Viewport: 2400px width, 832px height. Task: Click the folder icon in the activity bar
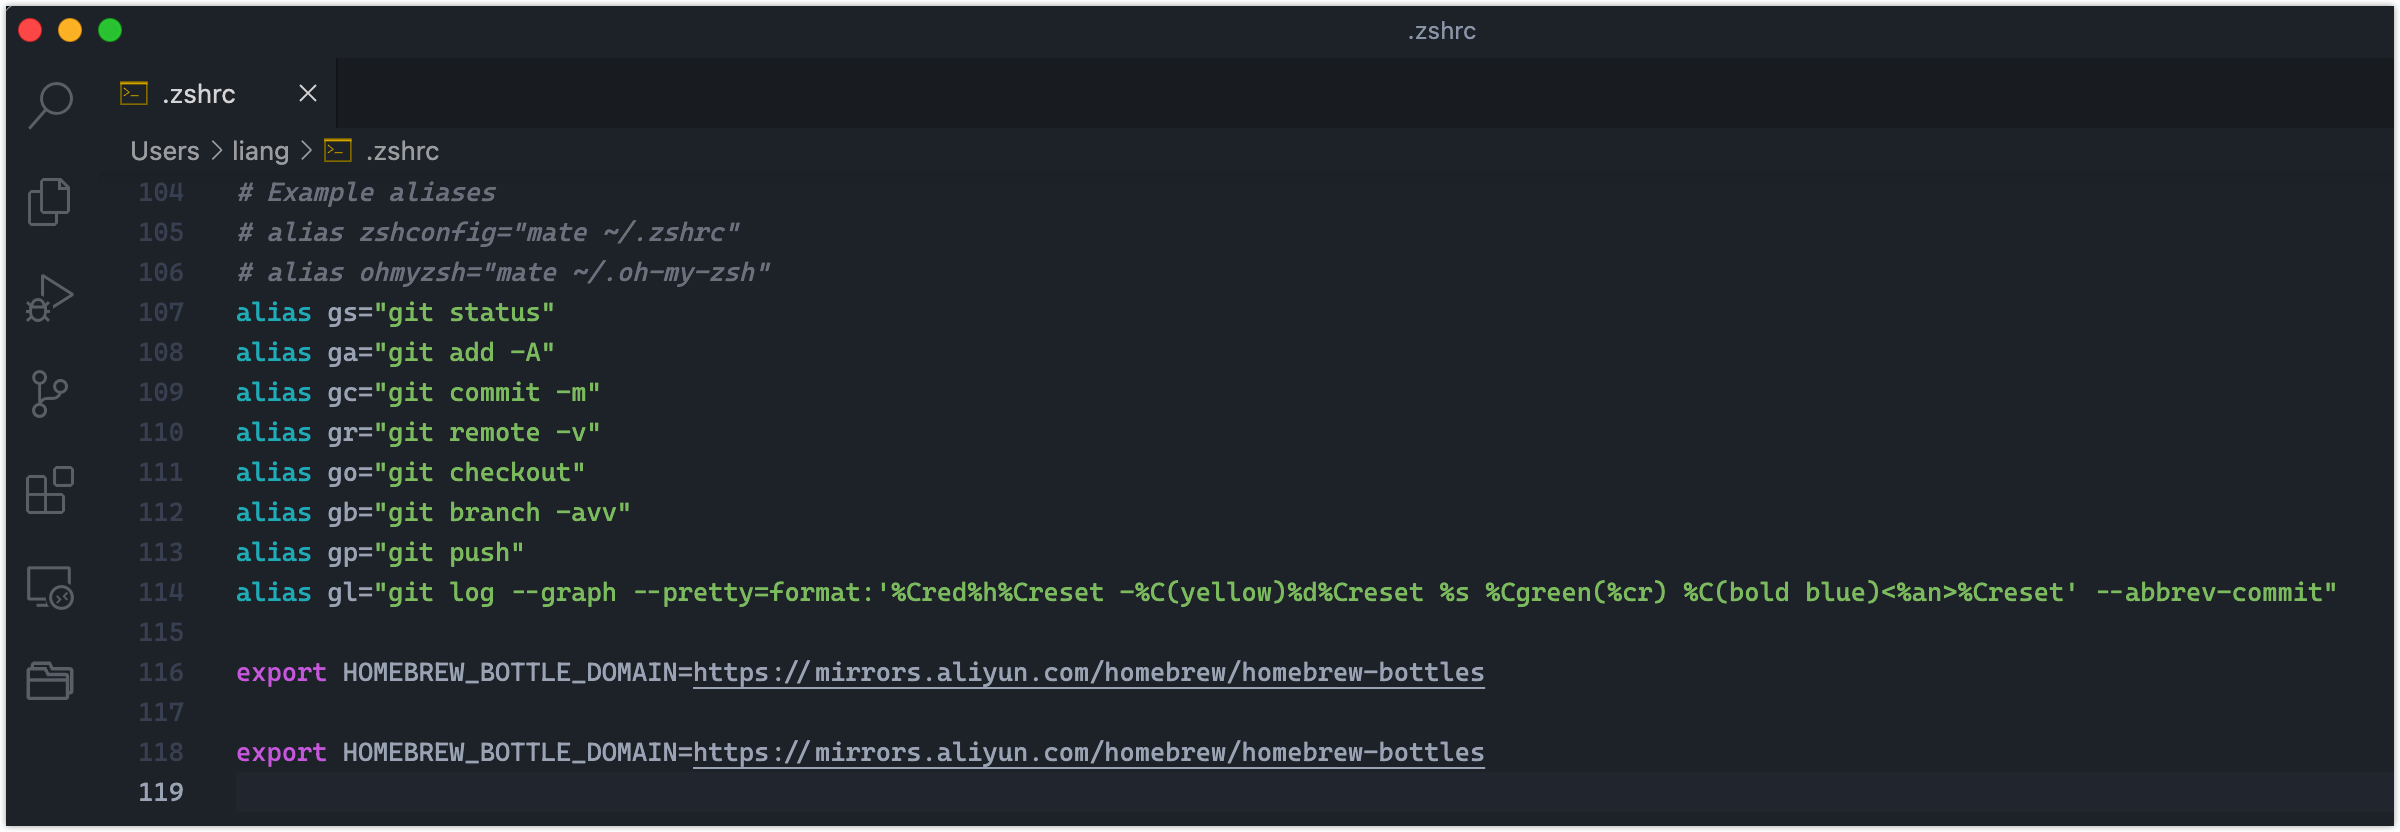[49, 681]
